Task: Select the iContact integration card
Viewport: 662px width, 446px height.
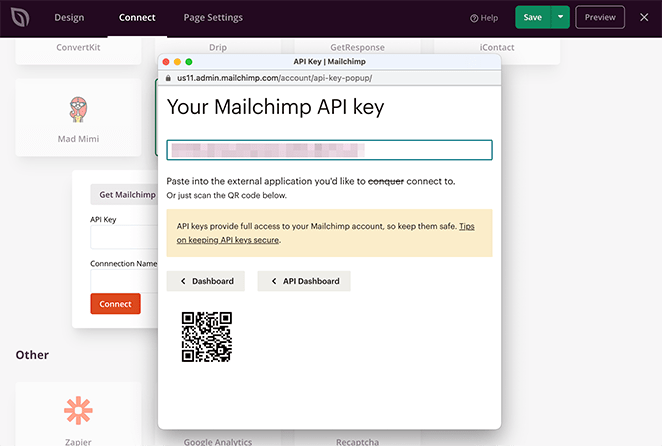Action: point(497,51)
